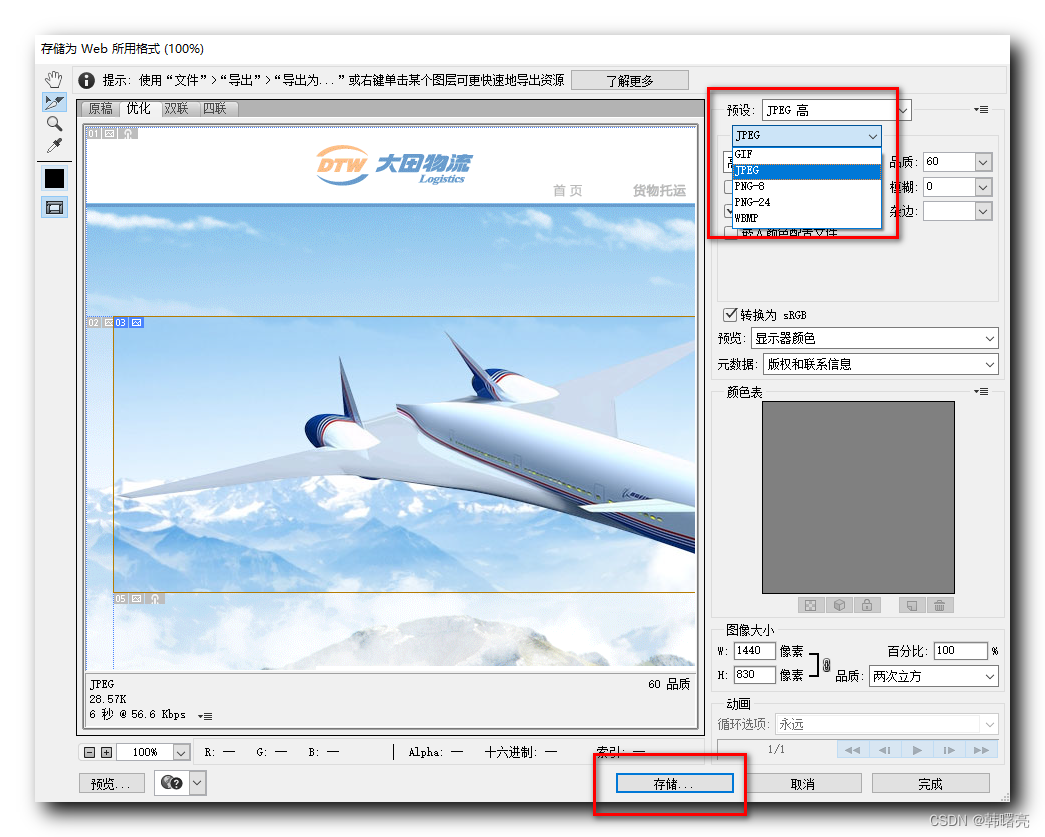Click the width field showing 1440
This screenshot has width=1045, height=837.
coord(754,650)
